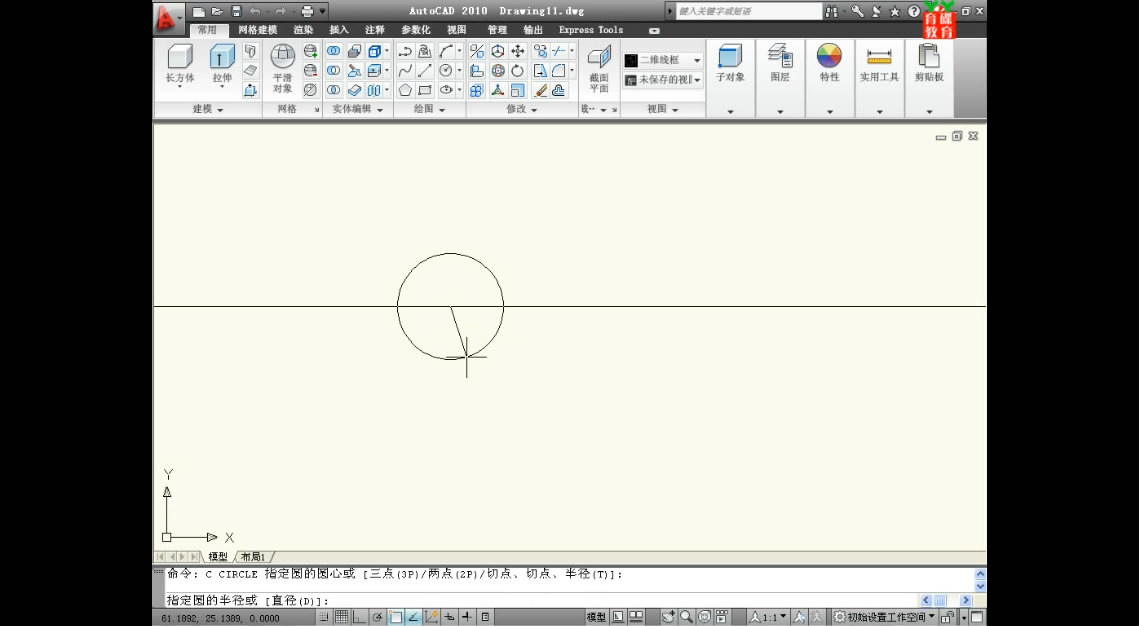Click the Offset tool in Modify panel
The image size is (1139, 626).
[559, 90]
